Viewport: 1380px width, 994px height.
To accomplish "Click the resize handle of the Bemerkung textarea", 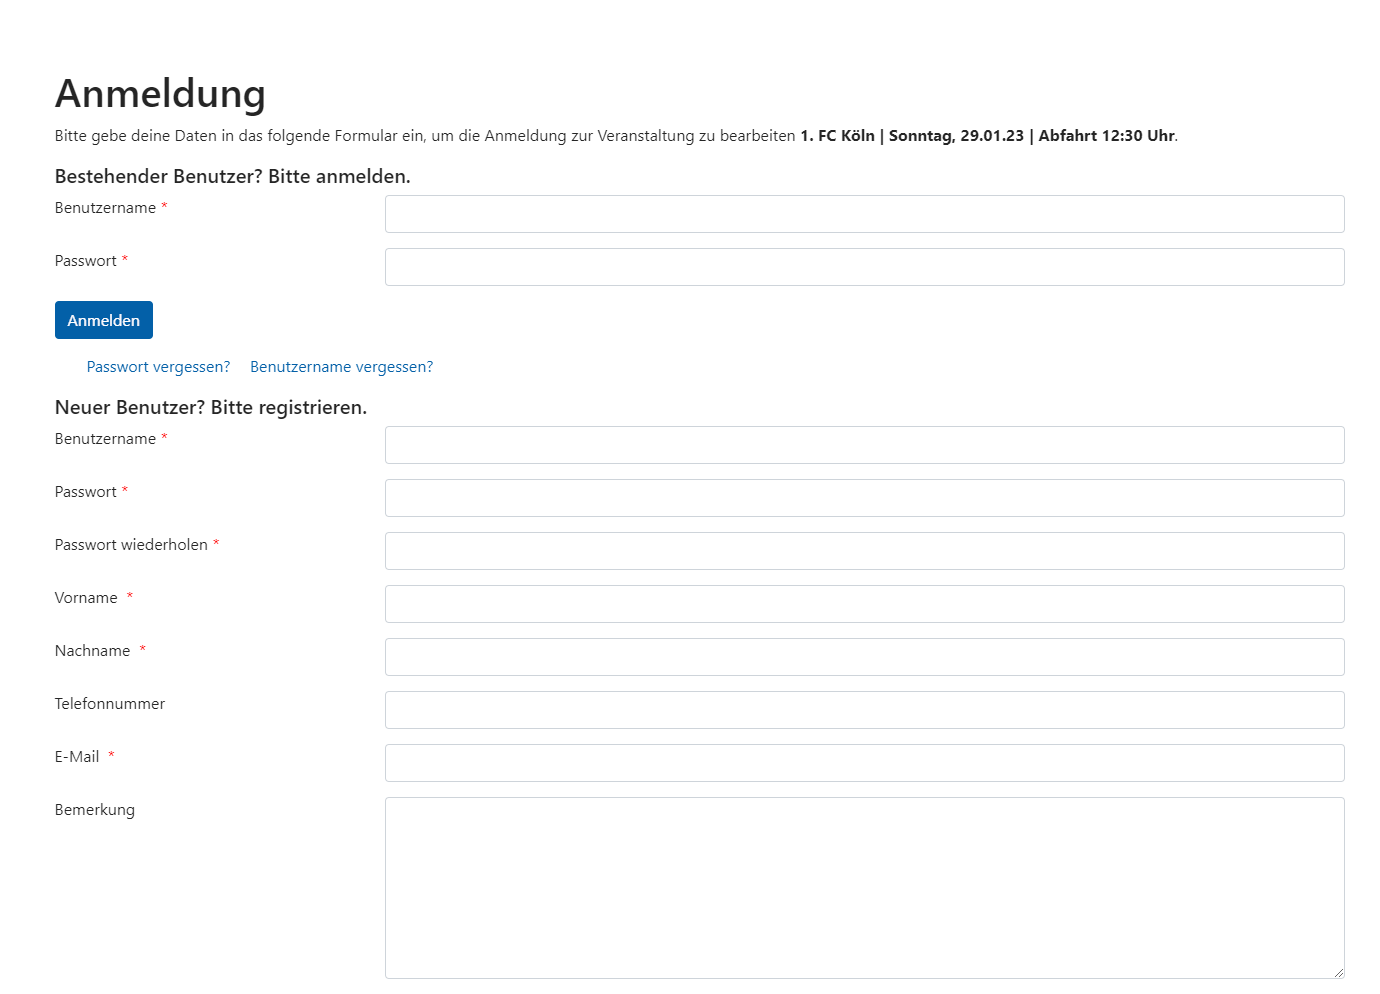I will tap(1337, 971).
